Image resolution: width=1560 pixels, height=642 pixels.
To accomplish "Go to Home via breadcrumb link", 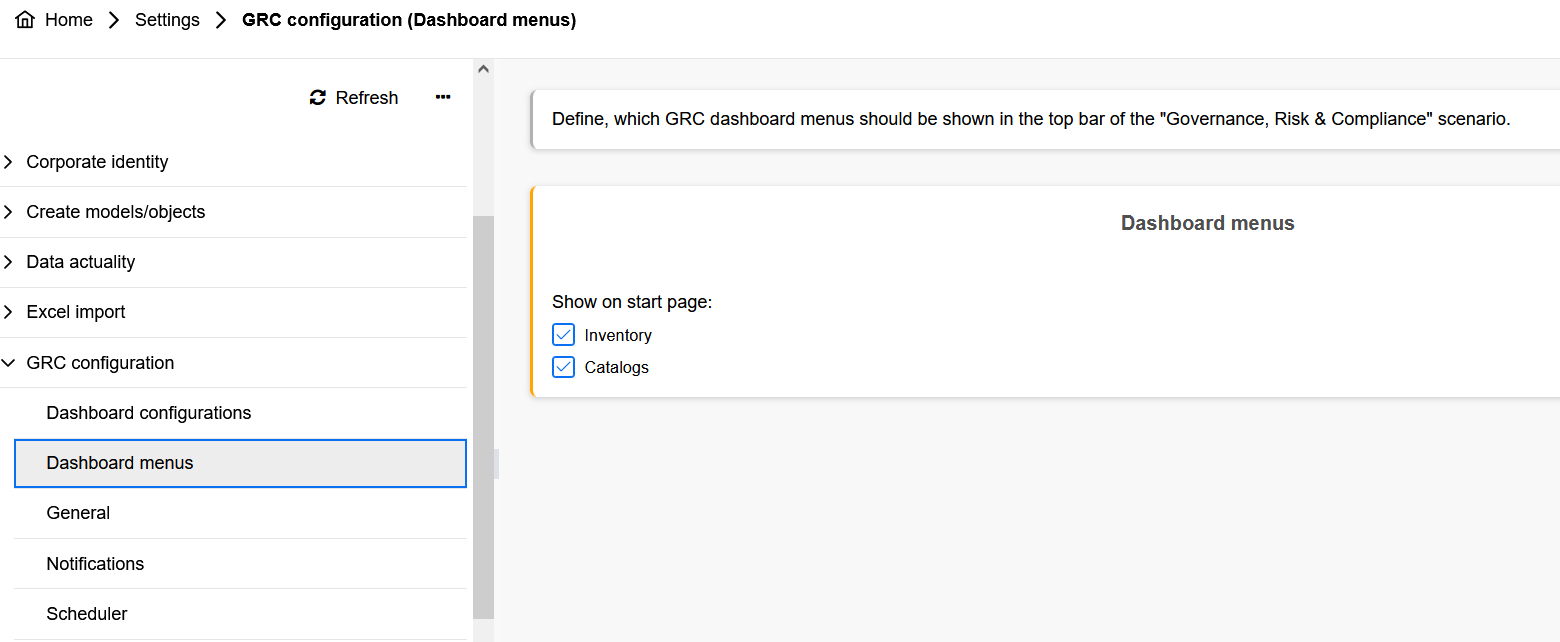I will [x=69, y=20].
